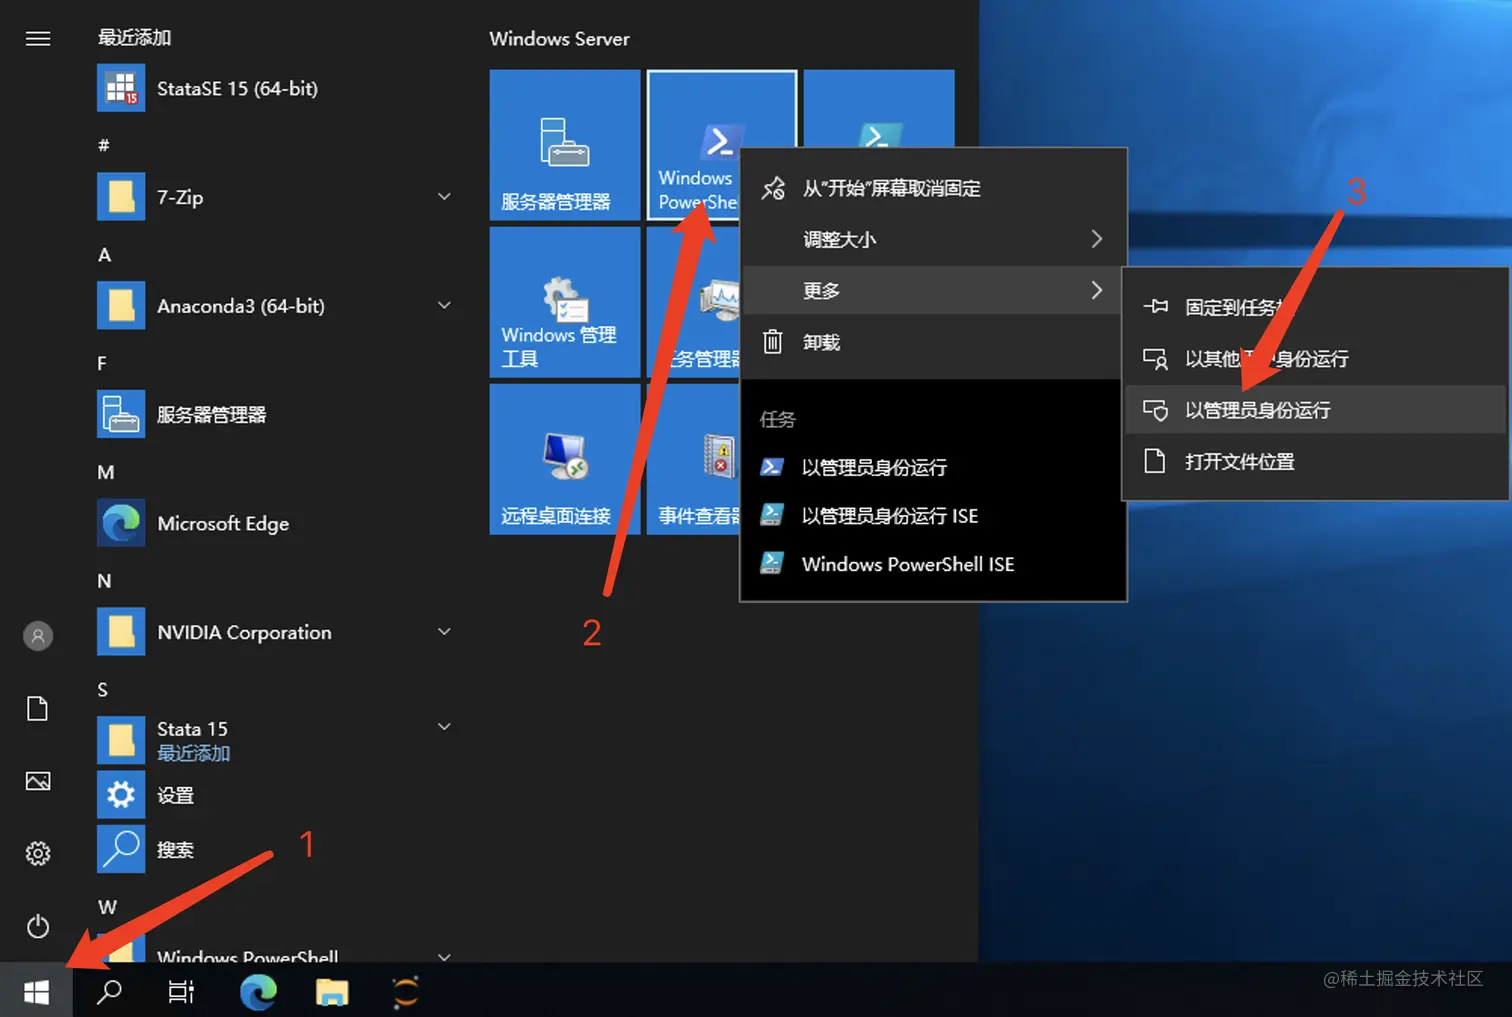
Task: Open Task View on the taskbar
Action: pos(181,991)
